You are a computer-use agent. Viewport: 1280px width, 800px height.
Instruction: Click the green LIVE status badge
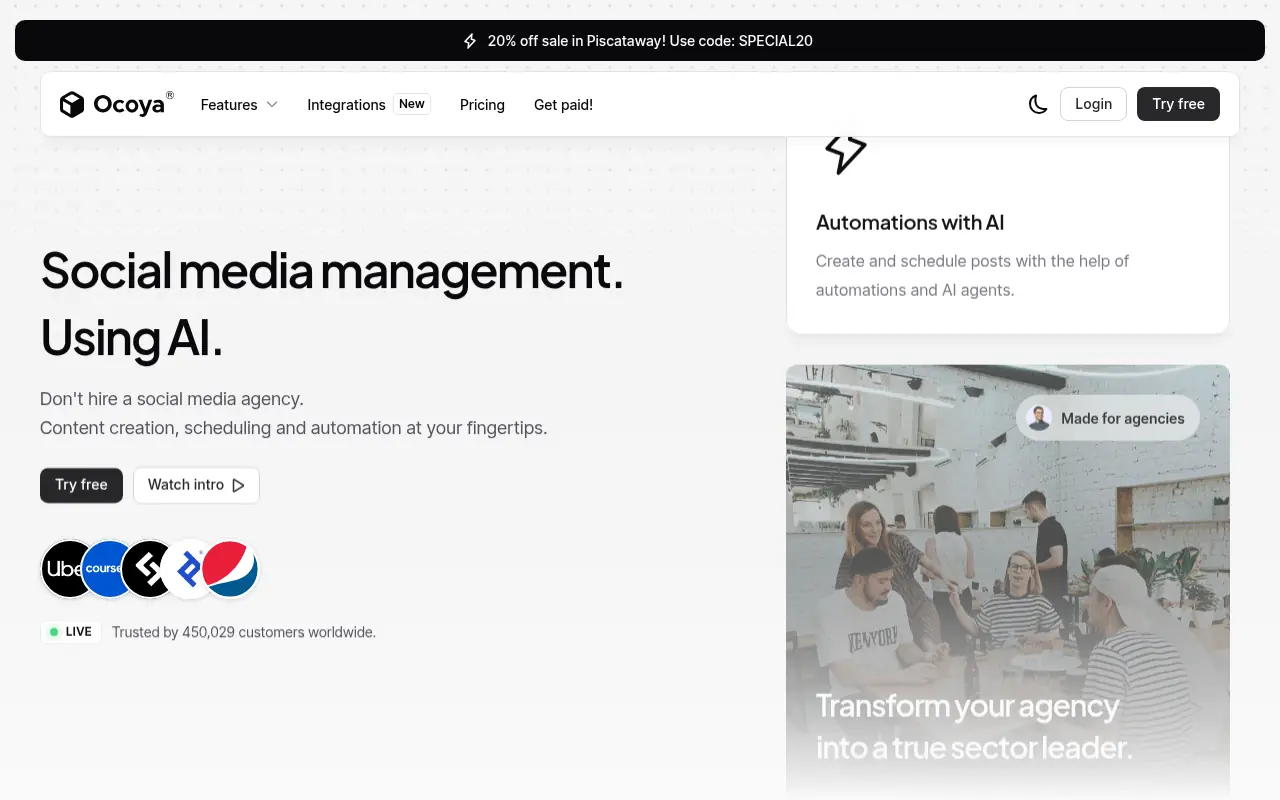(x=71, y=632)
